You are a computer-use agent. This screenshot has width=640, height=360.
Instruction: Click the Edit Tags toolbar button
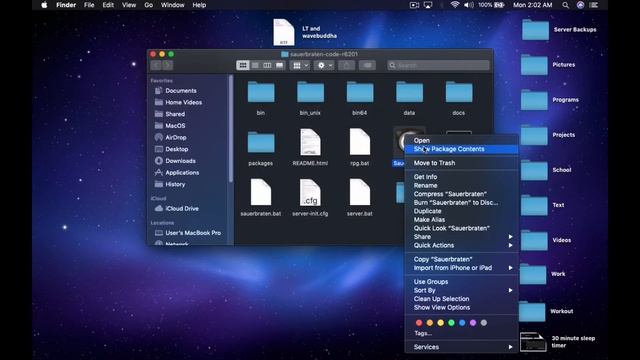point(367,65)
